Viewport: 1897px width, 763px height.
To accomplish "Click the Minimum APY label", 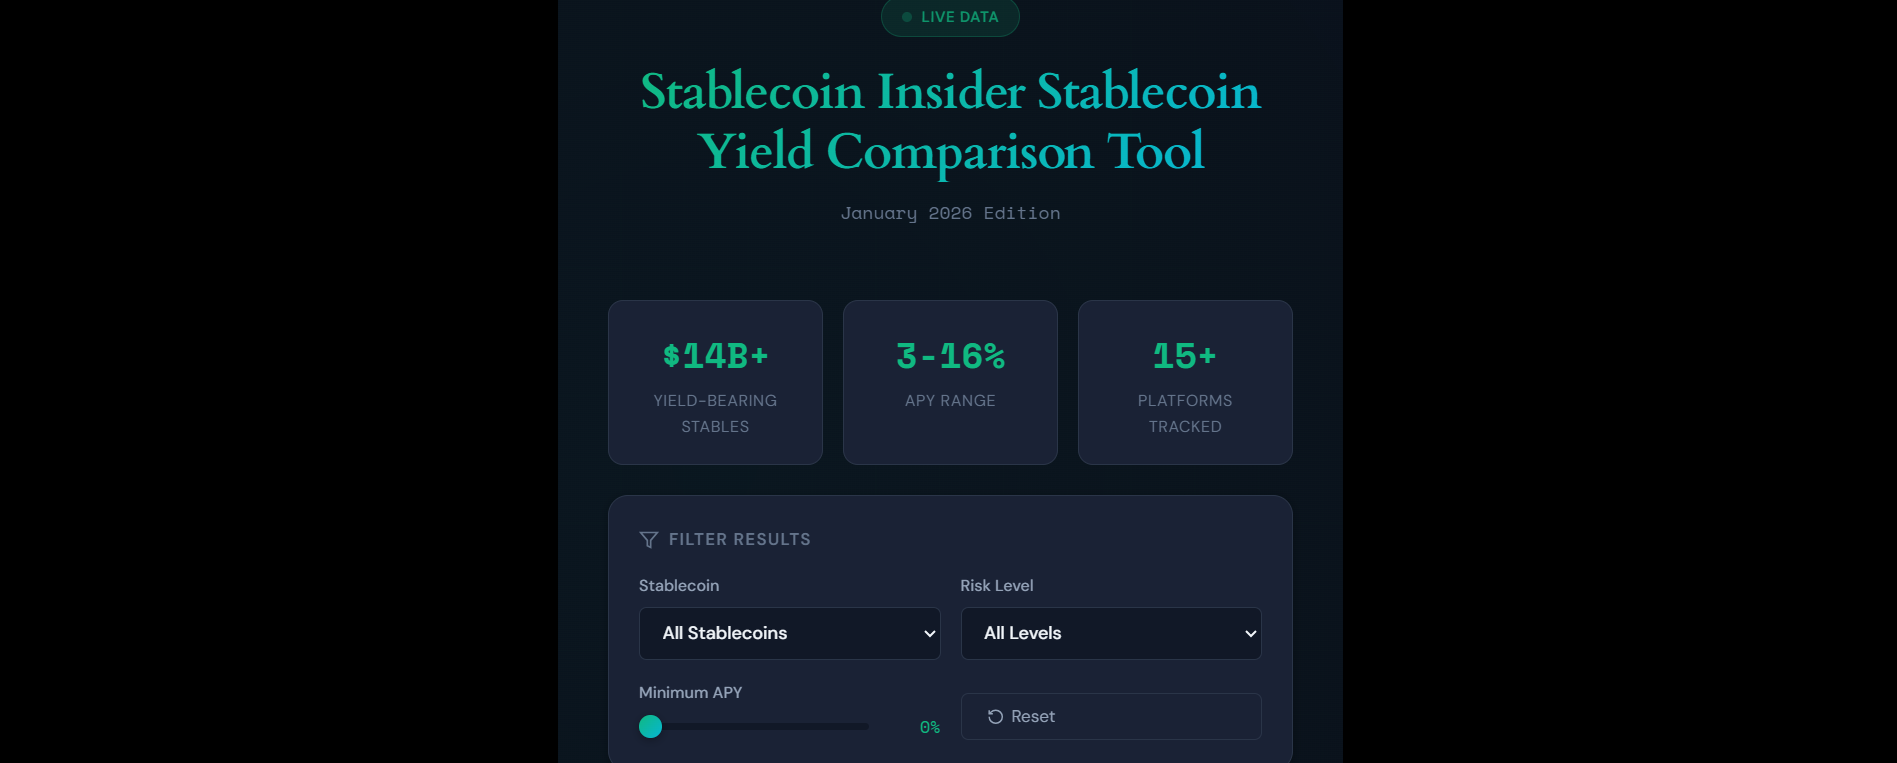I will point(690,692).
